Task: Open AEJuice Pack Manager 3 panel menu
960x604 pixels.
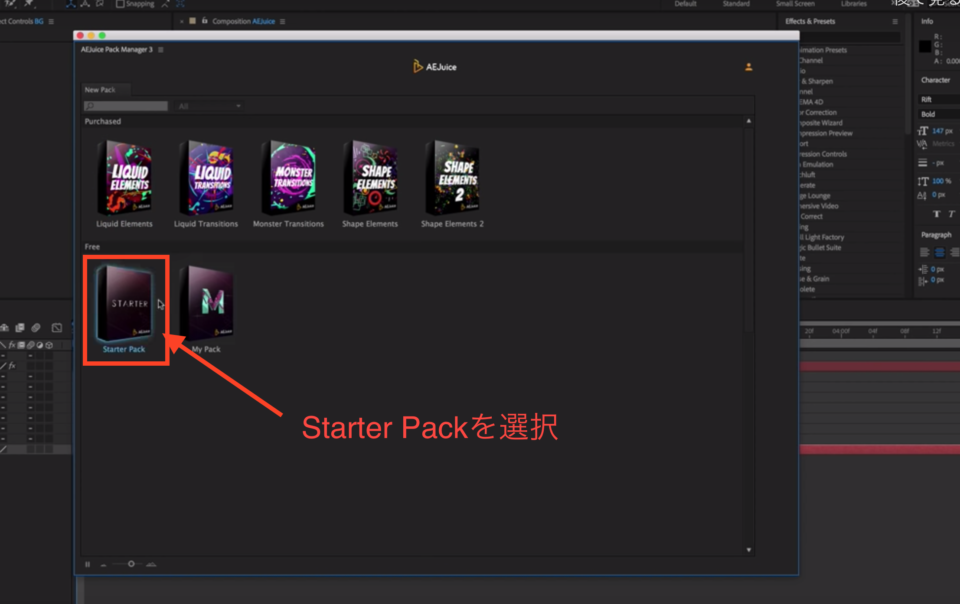Action: pyautogui.click(x=161, y=50)
